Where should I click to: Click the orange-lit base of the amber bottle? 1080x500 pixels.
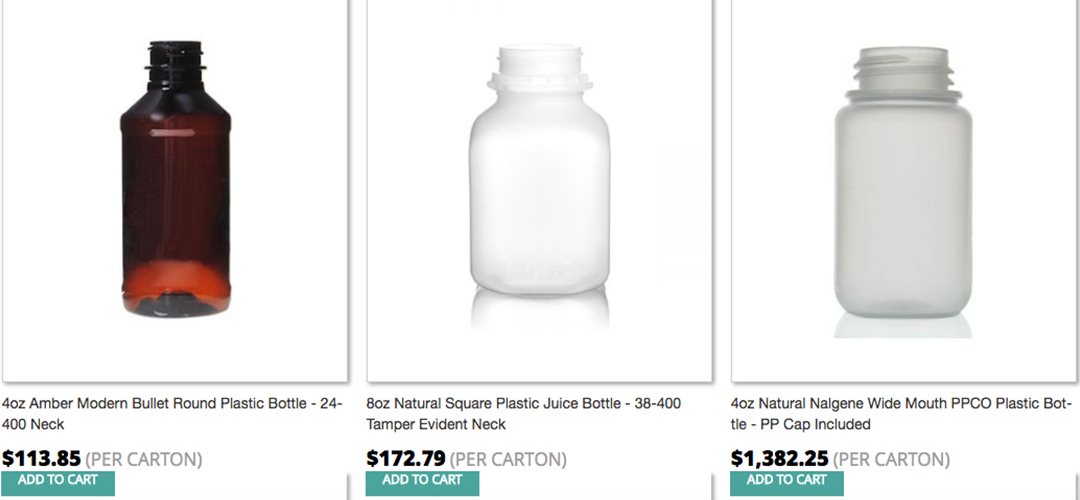176,285
